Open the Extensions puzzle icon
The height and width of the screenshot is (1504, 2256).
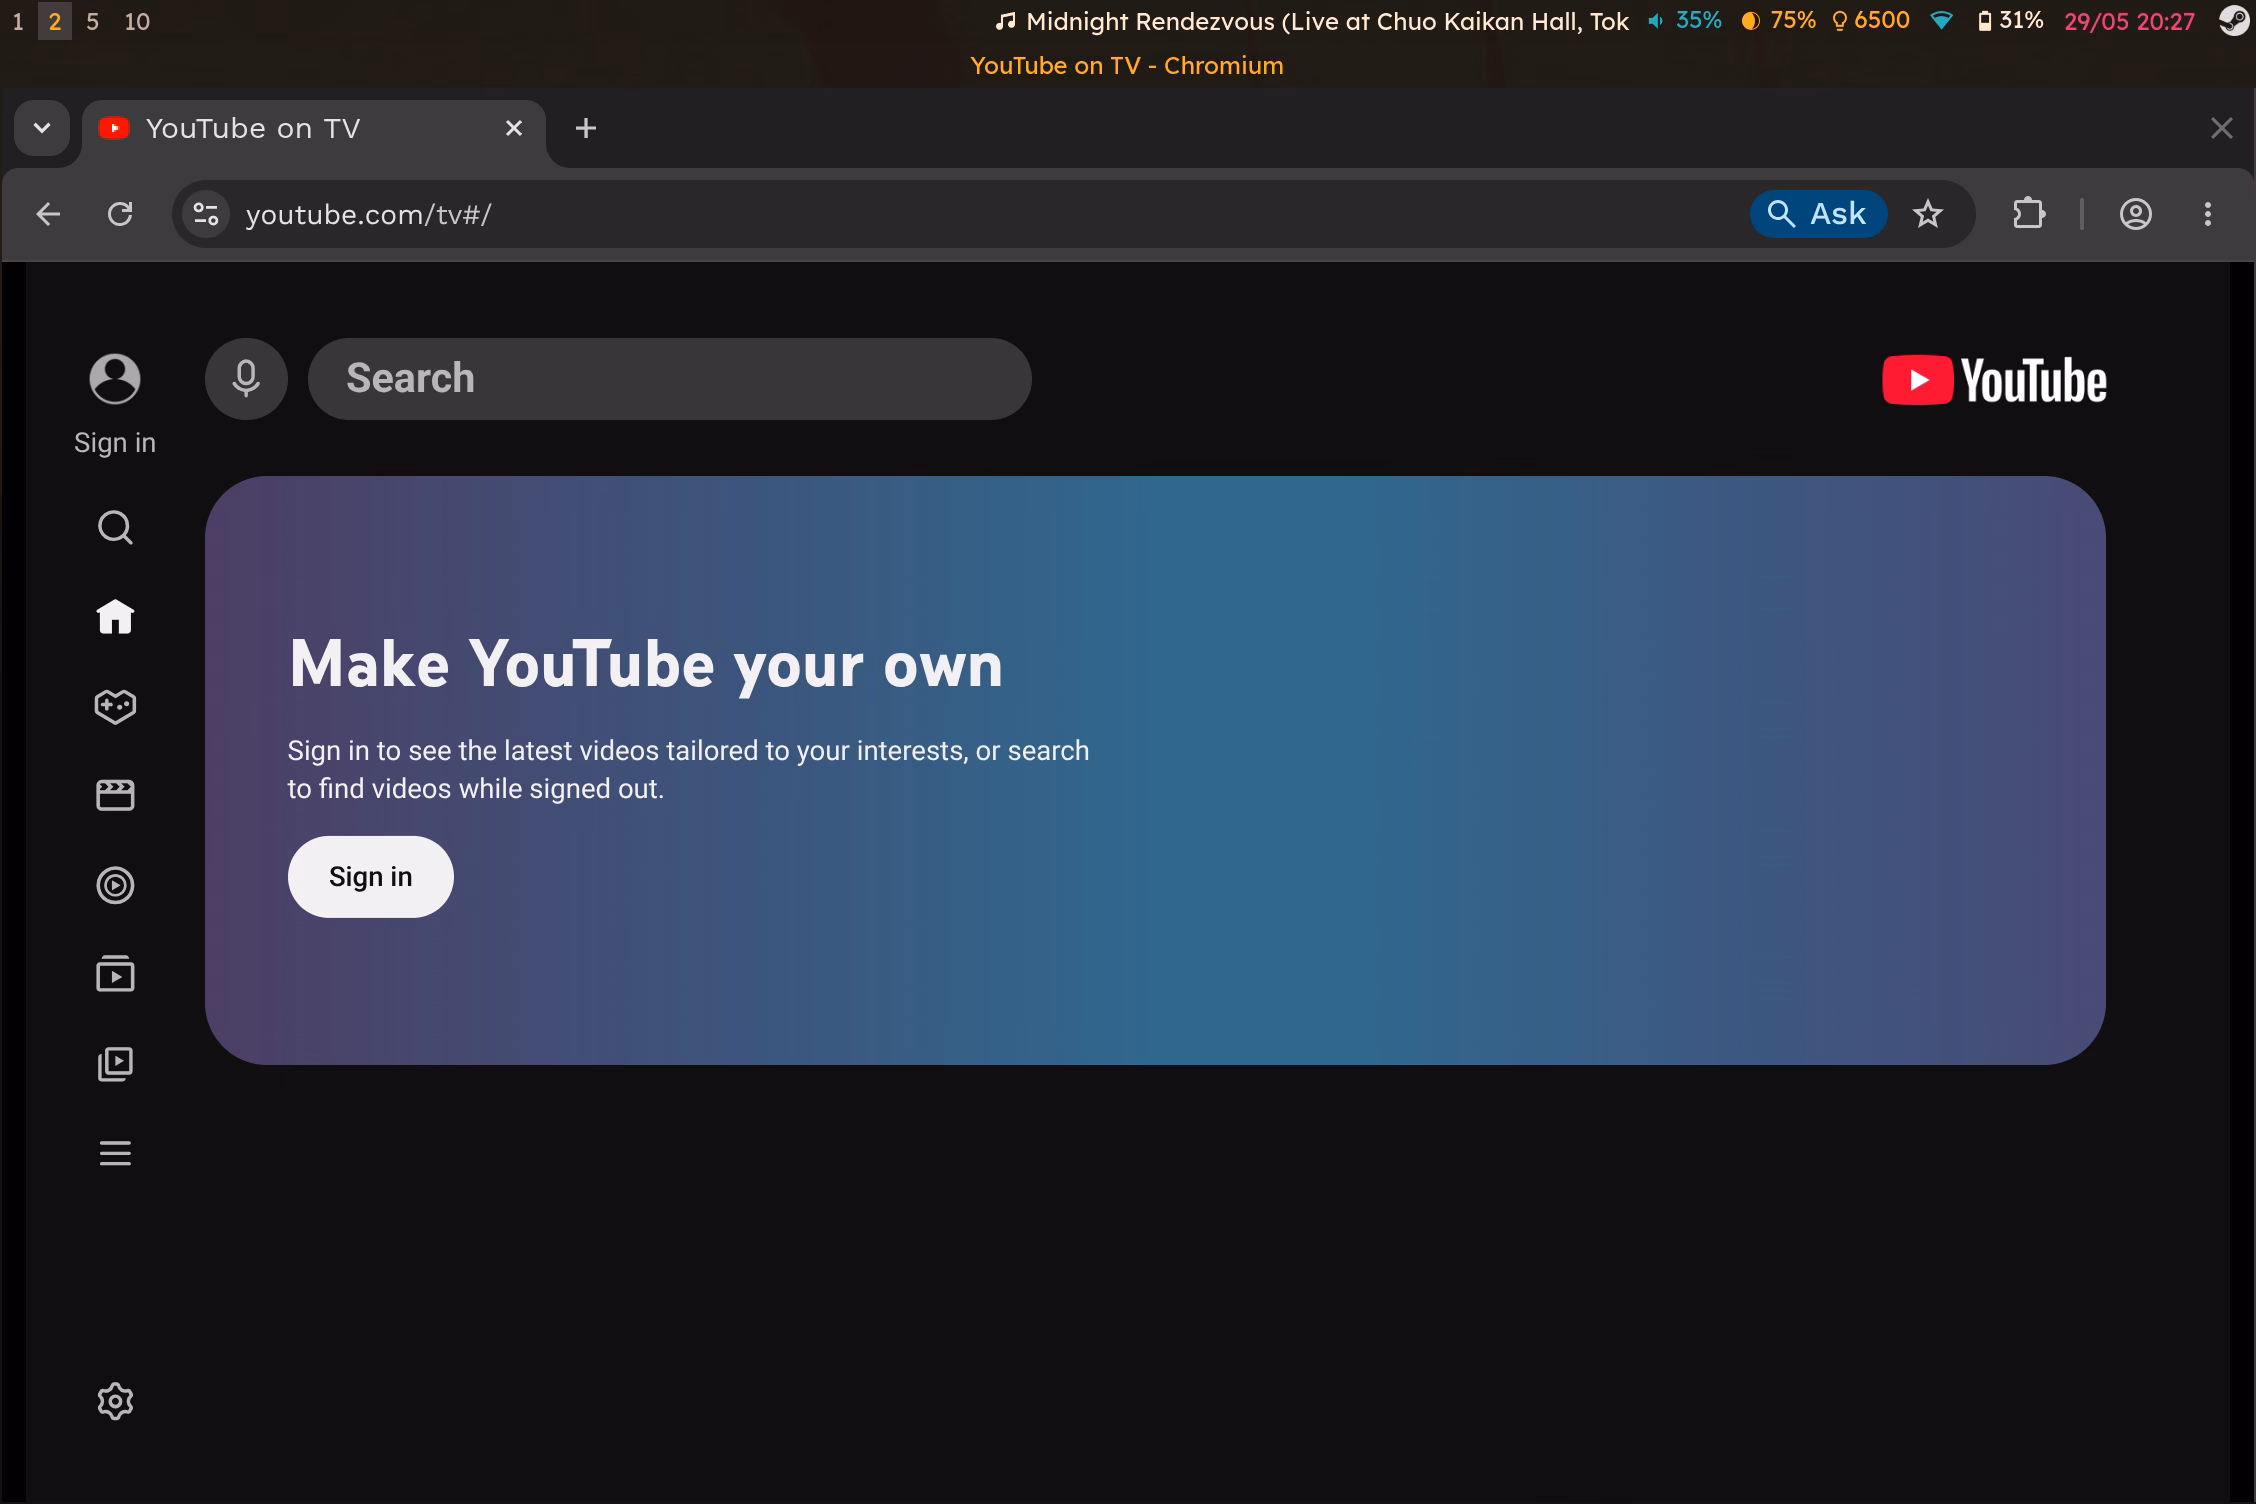pos(2029,214)
